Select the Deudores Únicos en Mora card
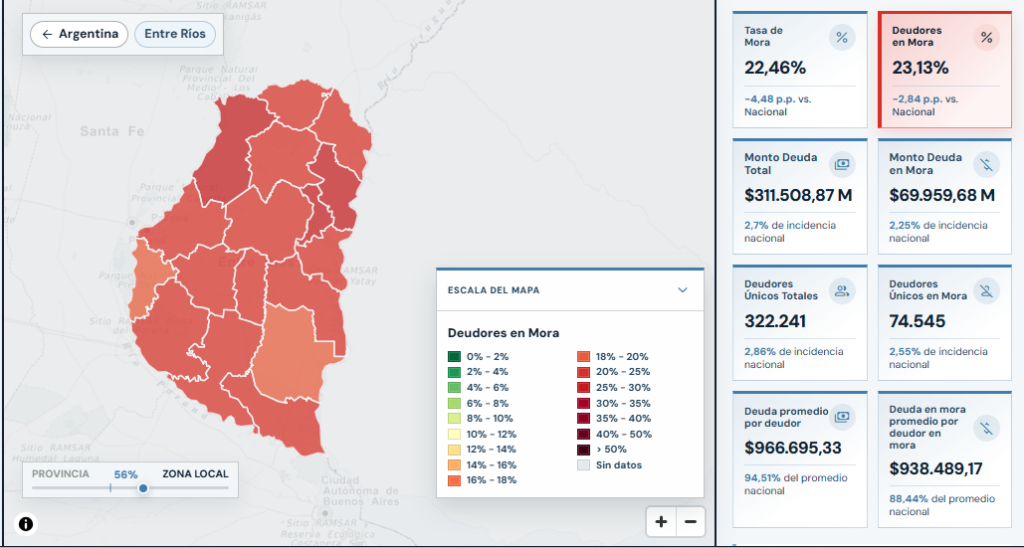This screenshot has width=1024, height=548. click(944, 323)
